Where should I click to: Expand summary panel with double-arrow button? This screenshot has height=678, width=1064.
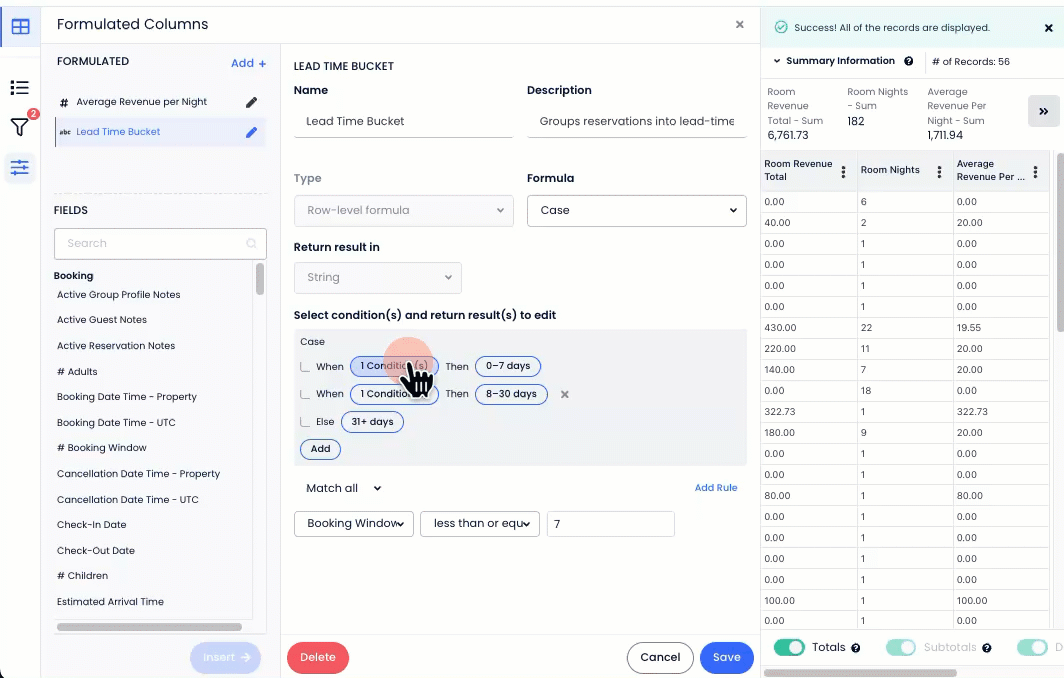pyautogui.click(x=1043, y=111)
